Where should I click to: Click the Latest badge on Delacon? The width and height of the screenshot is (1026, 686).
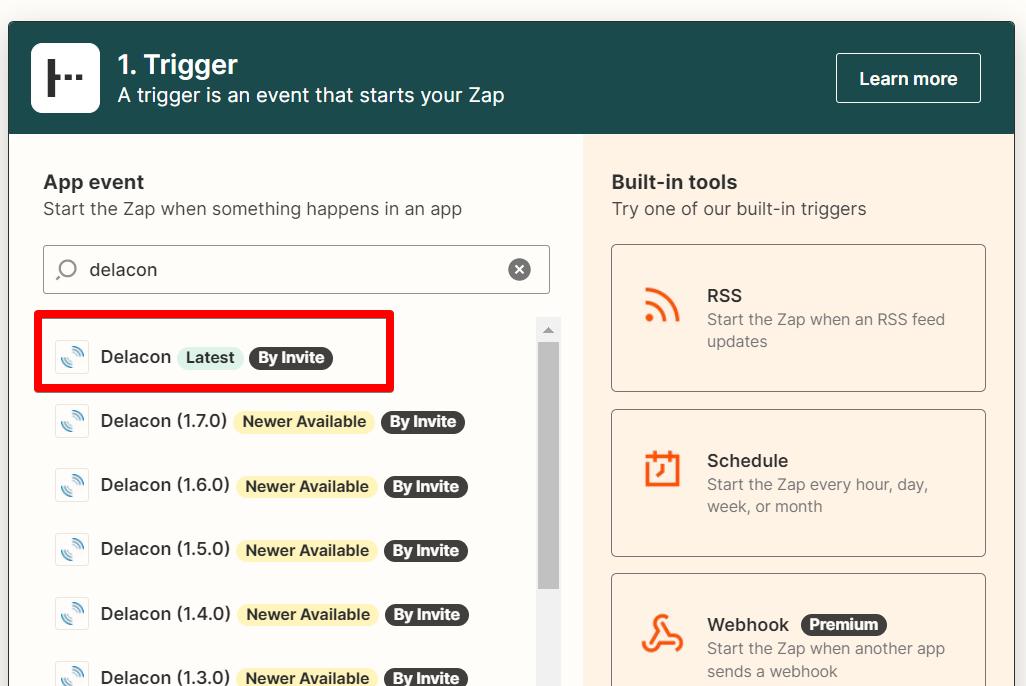click(209, 357)
